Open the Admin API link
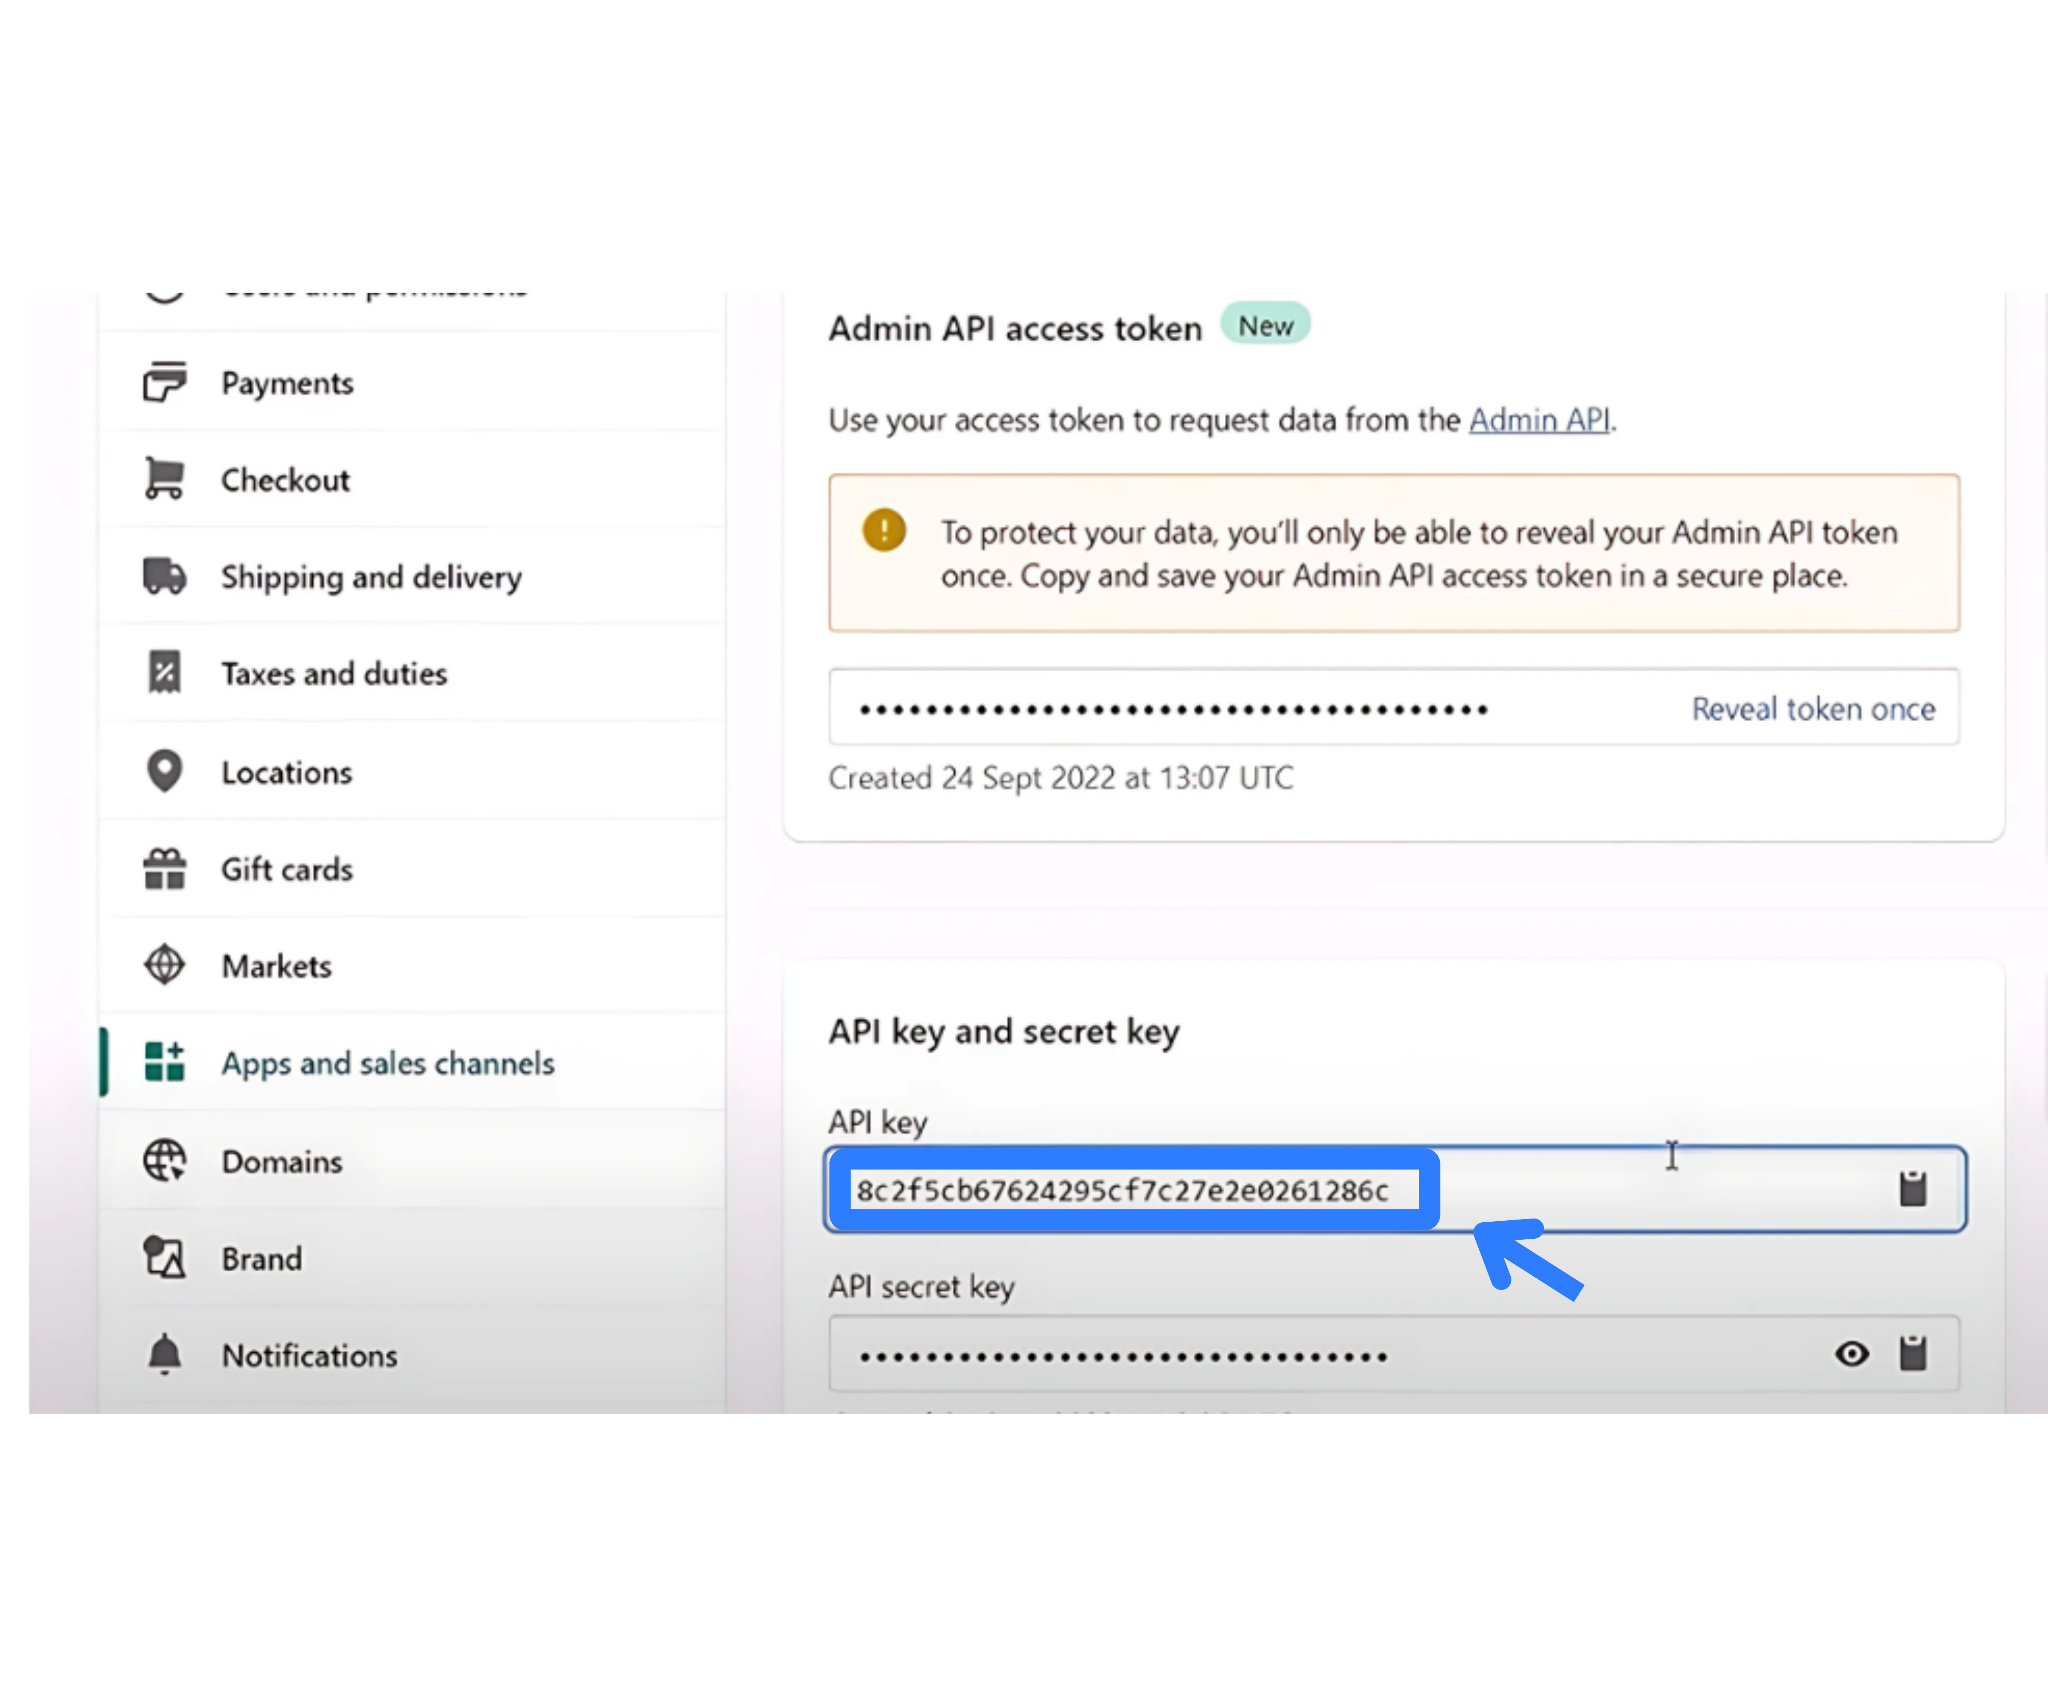Image resolution: width=2048 pixels, height=1707 pixels. (x=1539, y=420)
